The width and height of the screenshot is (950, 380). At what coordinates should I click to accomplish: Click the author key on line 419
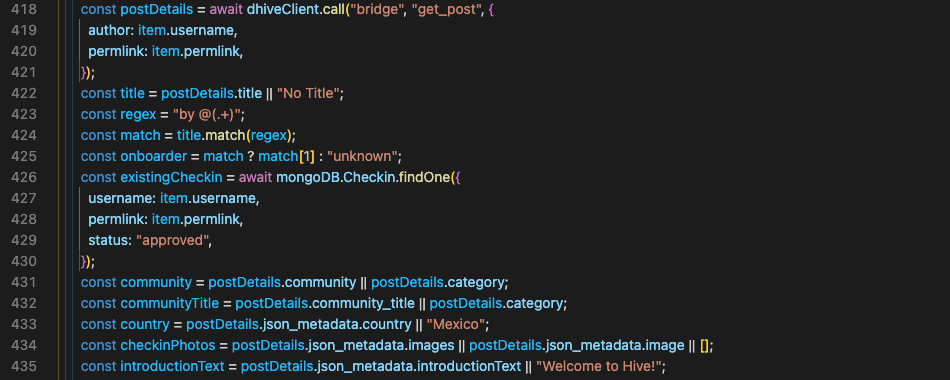[x=110, y=30]
